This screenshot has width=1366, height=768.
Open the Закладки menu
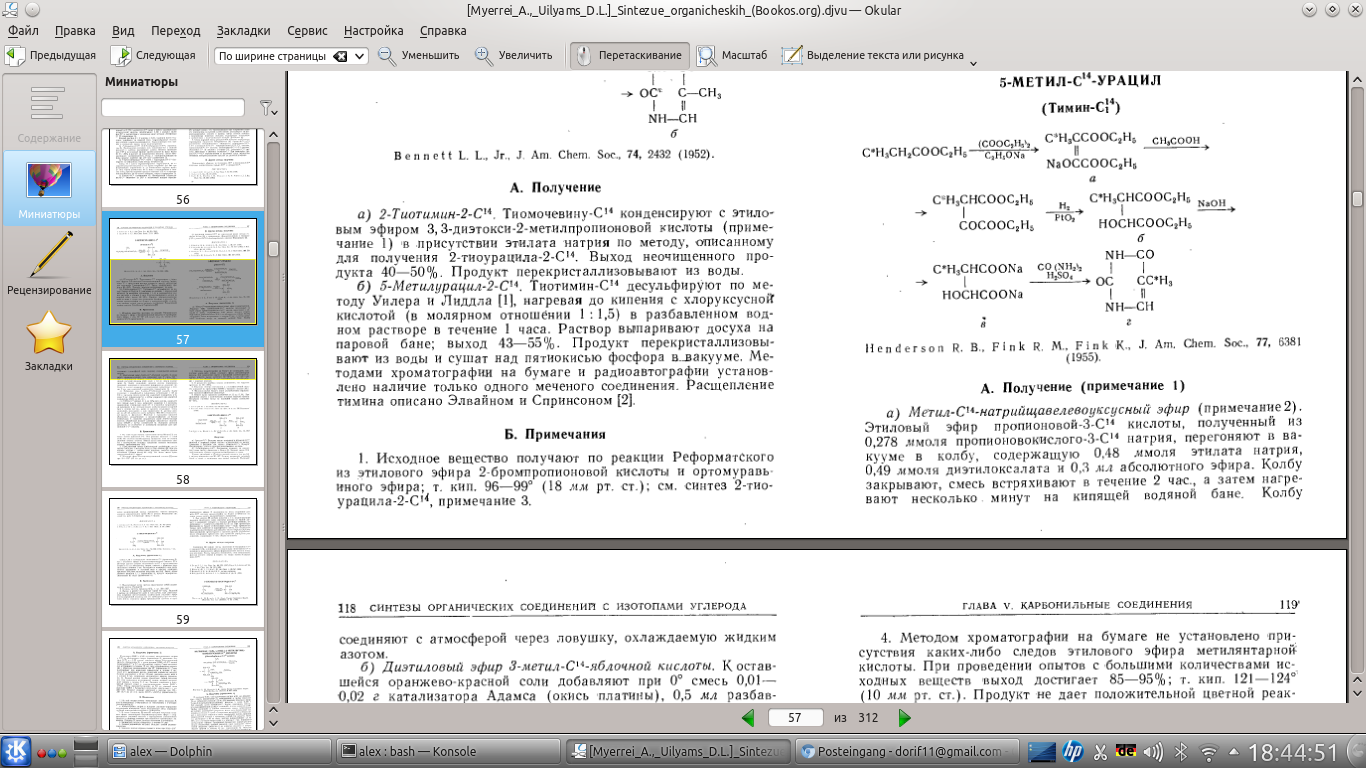click(x=243, y=31)
